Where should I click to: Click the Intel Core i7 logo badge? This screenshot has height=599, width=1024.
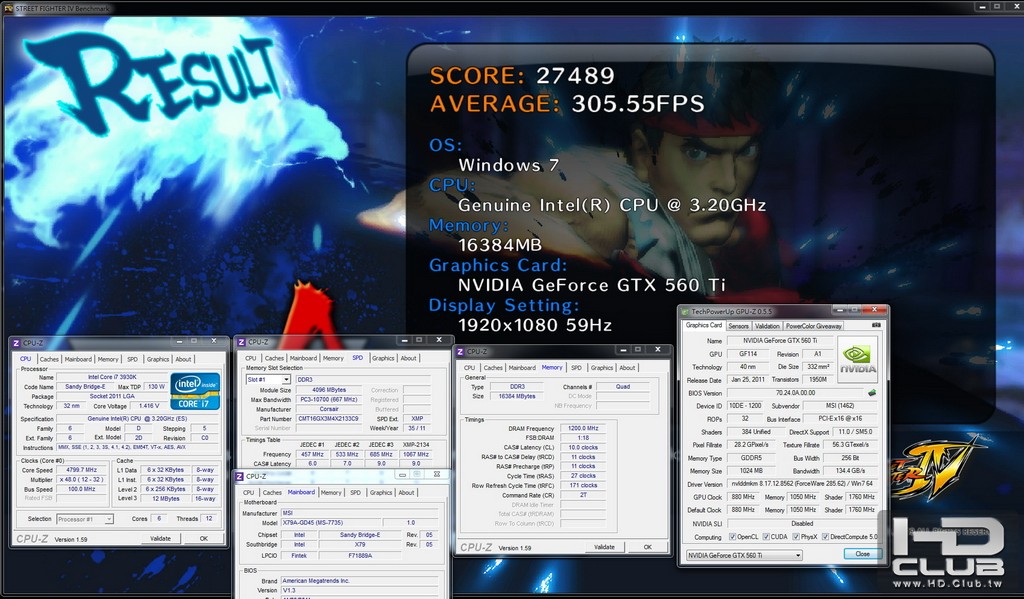pos(195,391)
